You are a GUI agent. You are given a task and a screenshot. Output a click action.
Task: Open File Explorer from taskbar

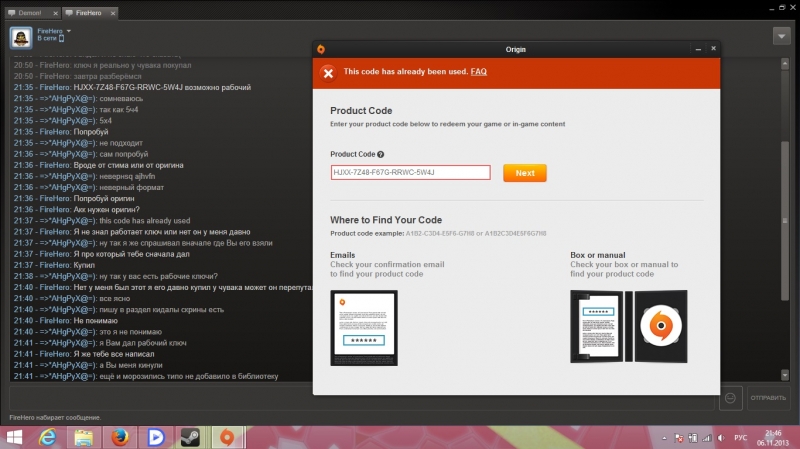(84, 438)
